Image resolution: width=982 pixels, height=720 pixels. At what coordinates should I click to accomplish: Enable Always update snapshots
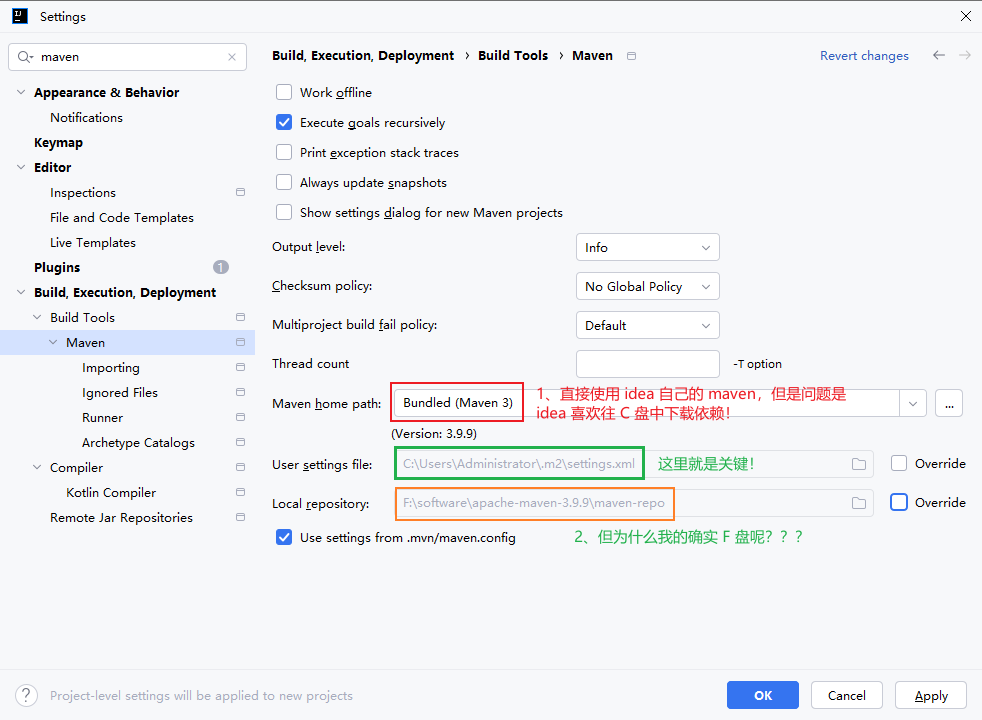[x=284, y=182]
